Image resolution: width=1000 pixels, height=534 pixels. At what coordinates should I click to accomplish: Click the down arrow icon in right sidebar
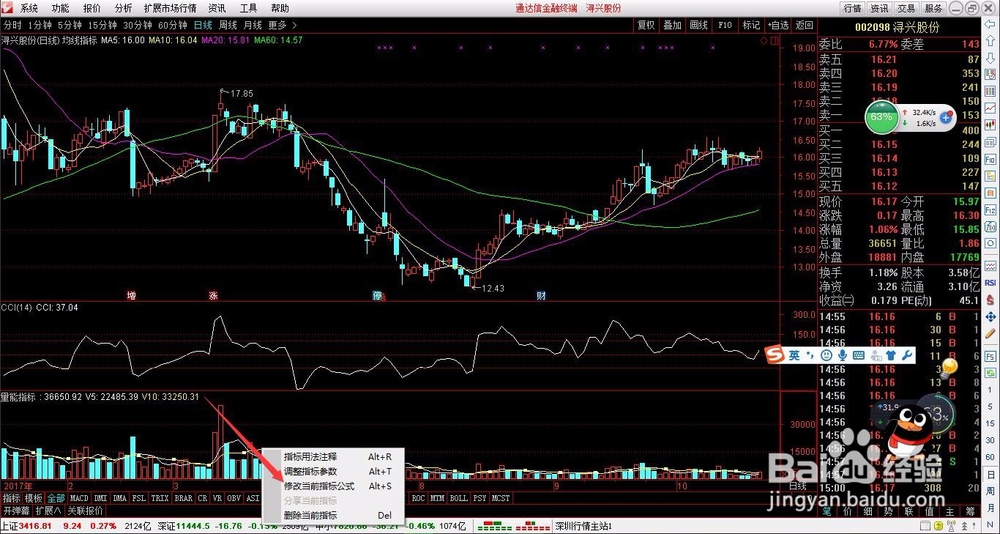tap(990, 59)
